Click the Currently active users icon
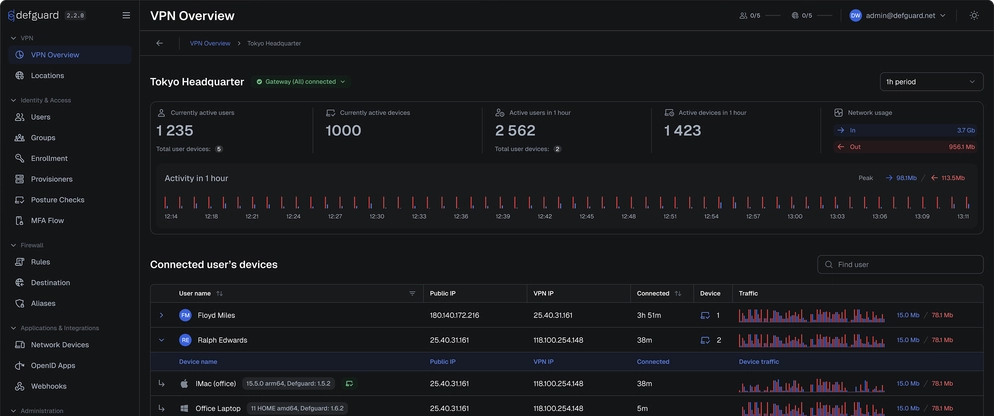Image resolution: width=994 pixels, height=416 pixels. tap(161, 113)
